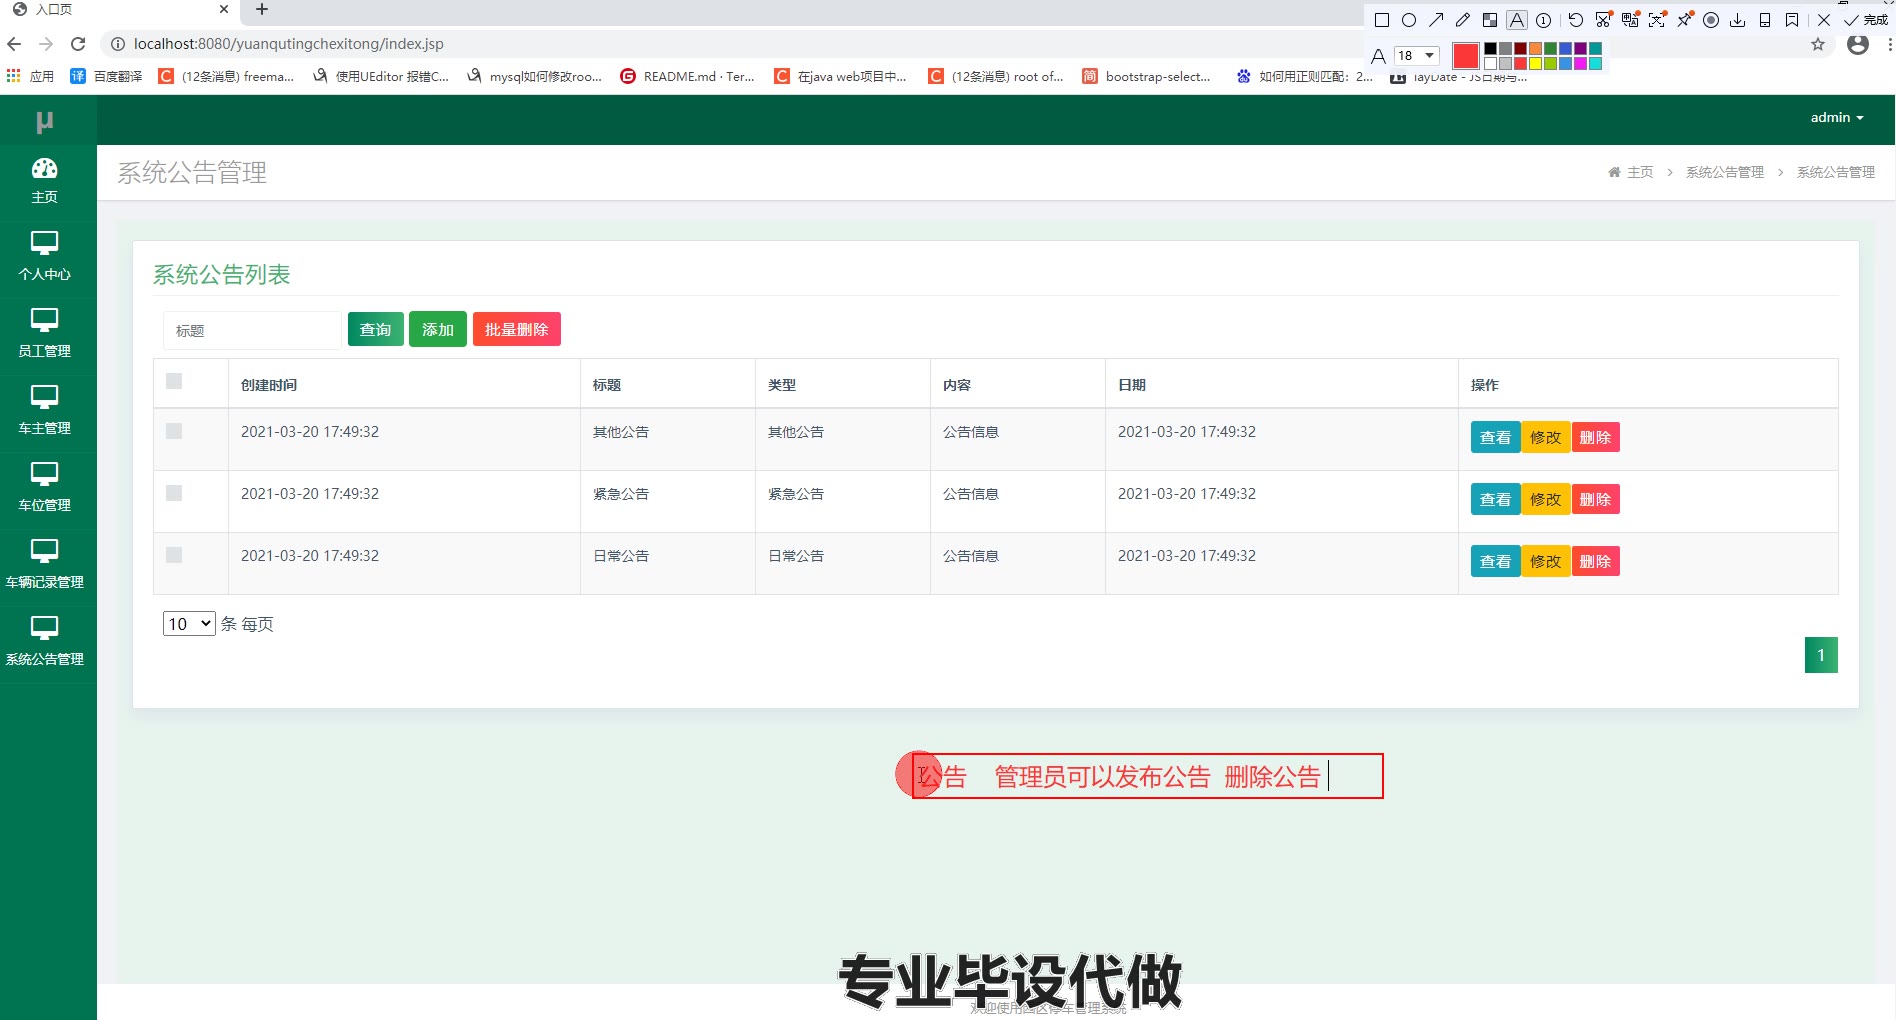Open 车位管理 in the sidebar
The height and width of the screenshot is (1020, 1896).
click(44, 486)
